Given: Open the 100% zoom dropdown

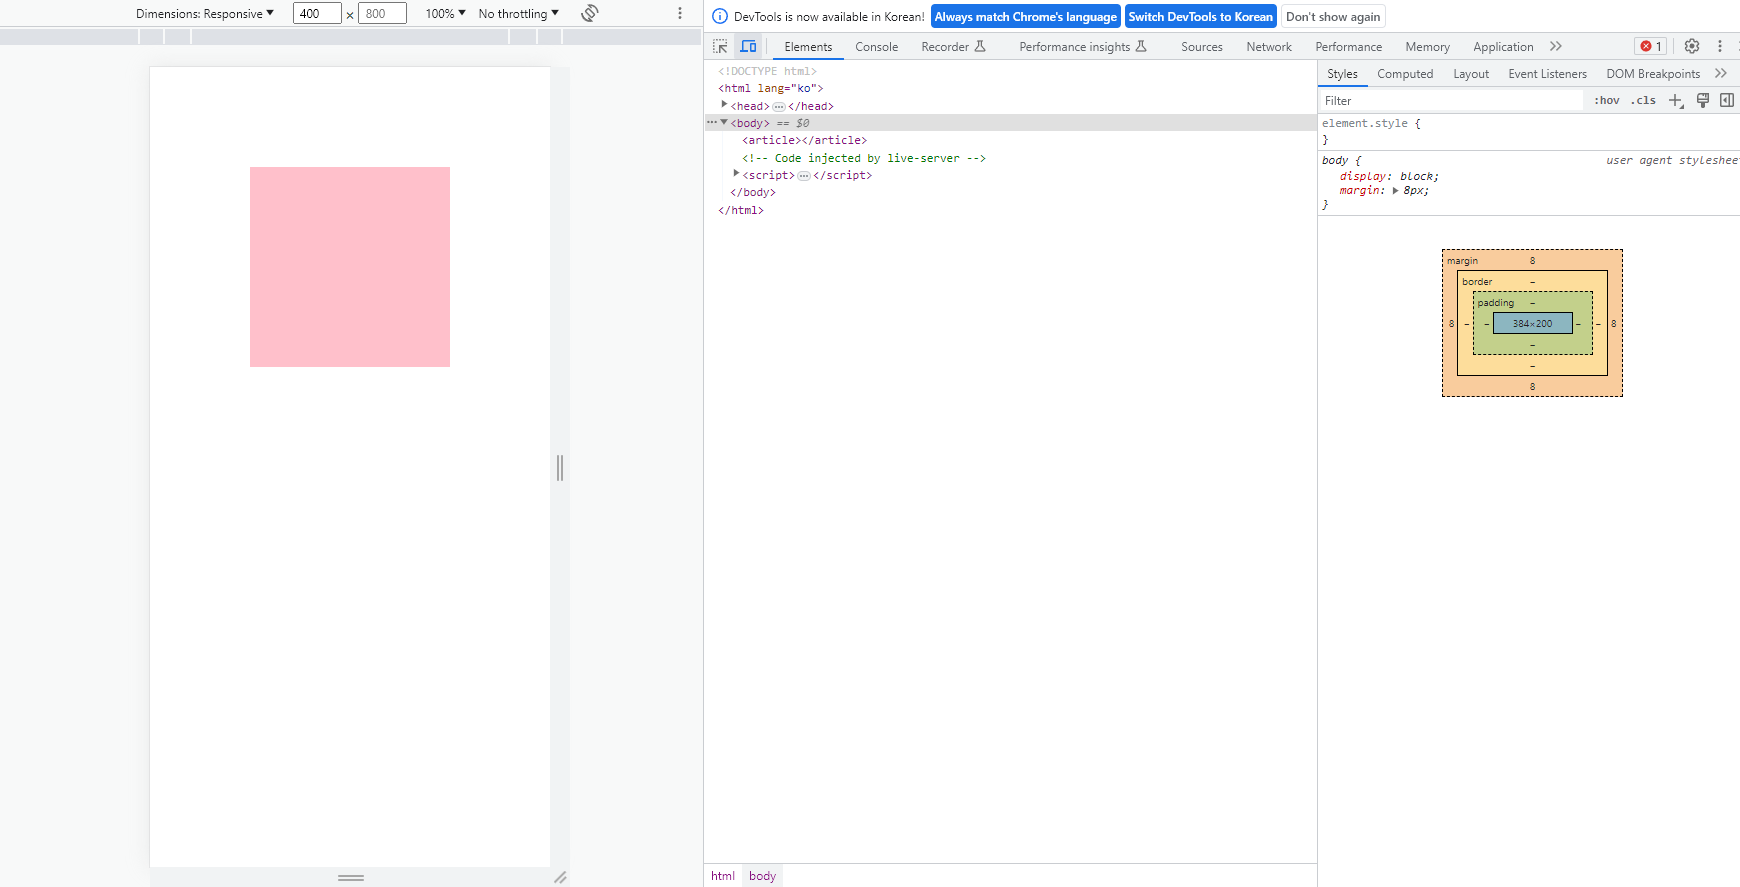Looking at the screenshot, I should tap(445, 13).
